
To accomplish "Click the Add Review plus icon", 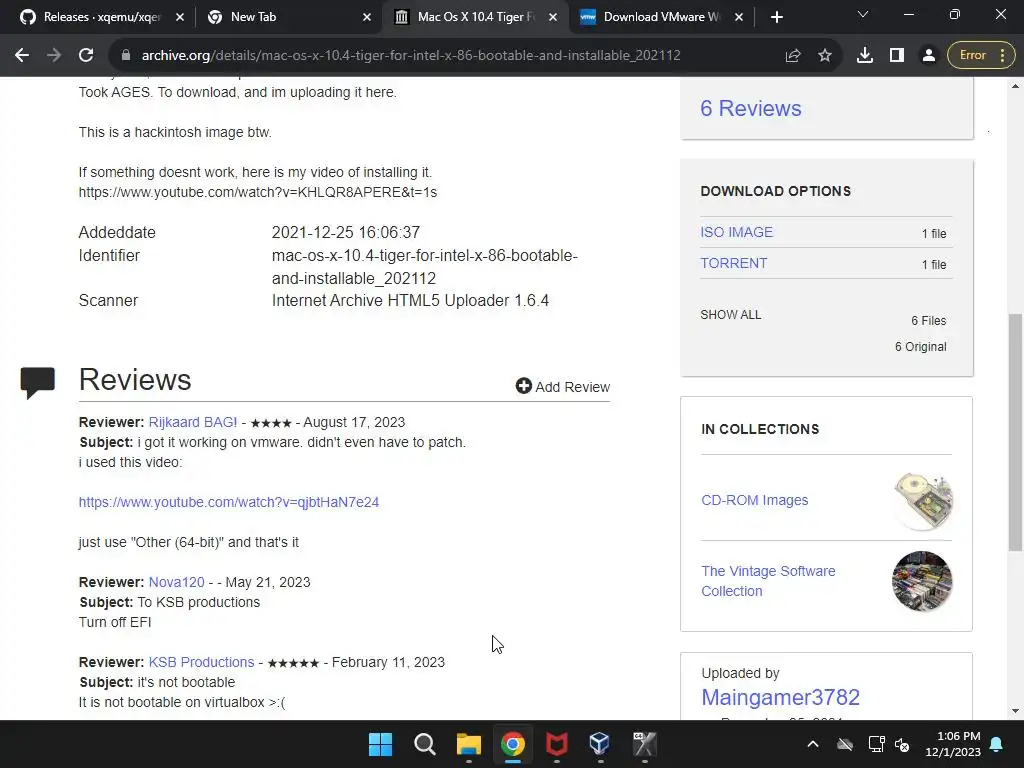I will [523, 386].
